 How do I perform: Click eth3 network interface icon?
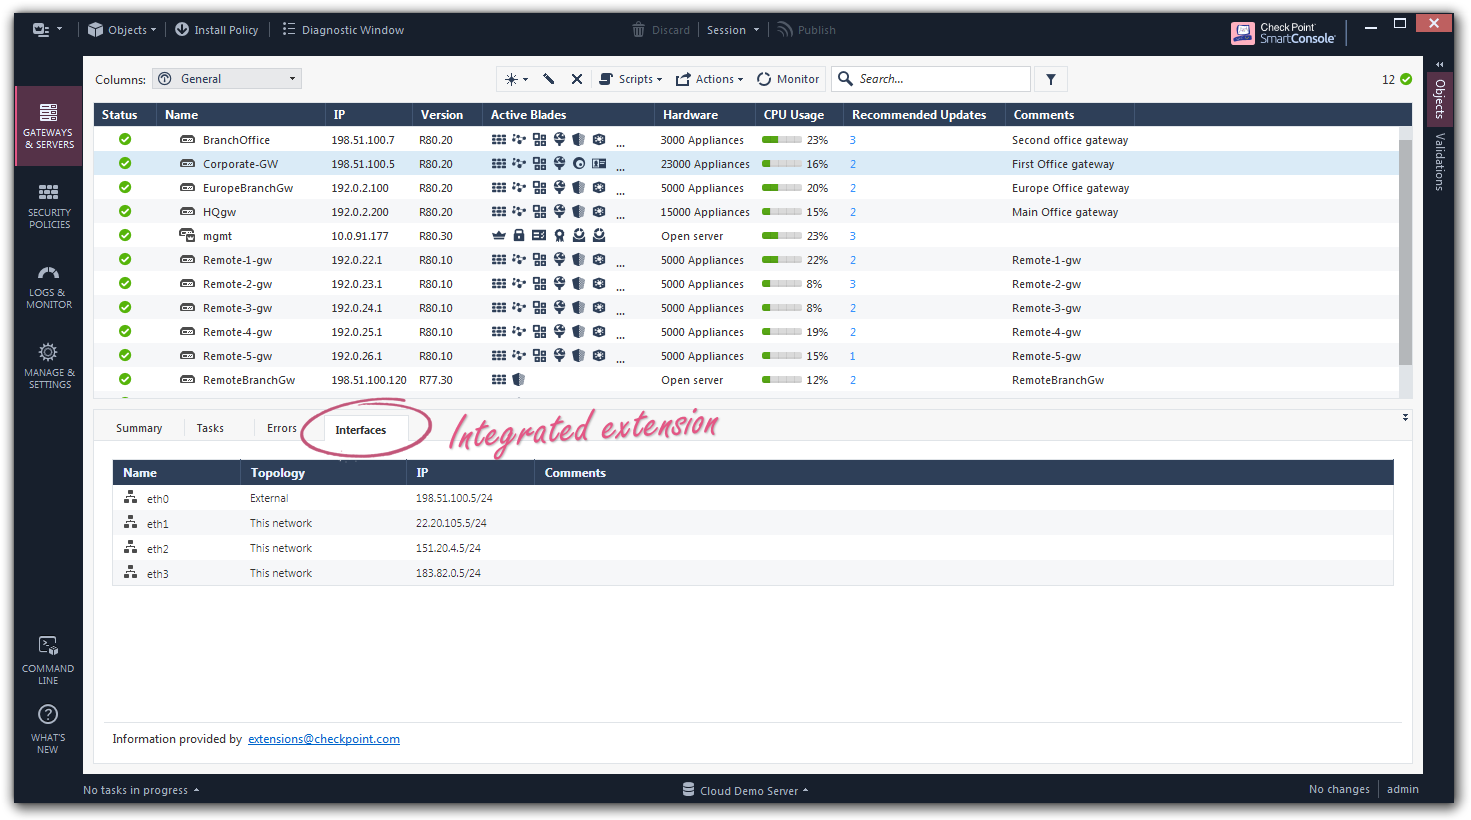click(130, 572)
